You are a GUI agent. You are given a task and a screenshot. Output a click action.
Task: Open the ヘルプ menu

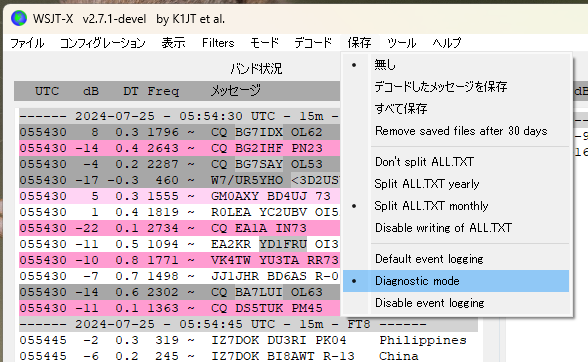(447, 43)
